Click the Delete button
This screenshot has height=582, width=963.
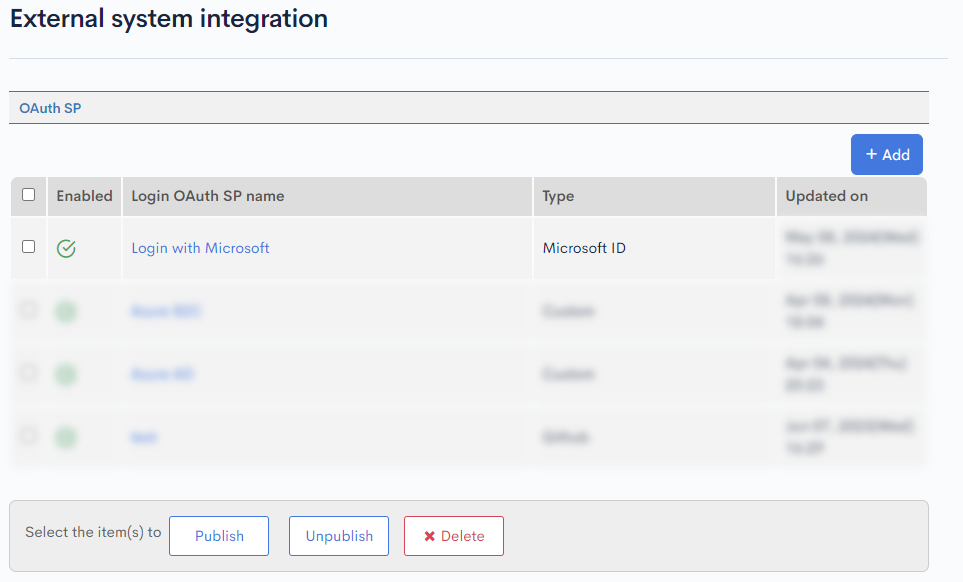point(453,535)
